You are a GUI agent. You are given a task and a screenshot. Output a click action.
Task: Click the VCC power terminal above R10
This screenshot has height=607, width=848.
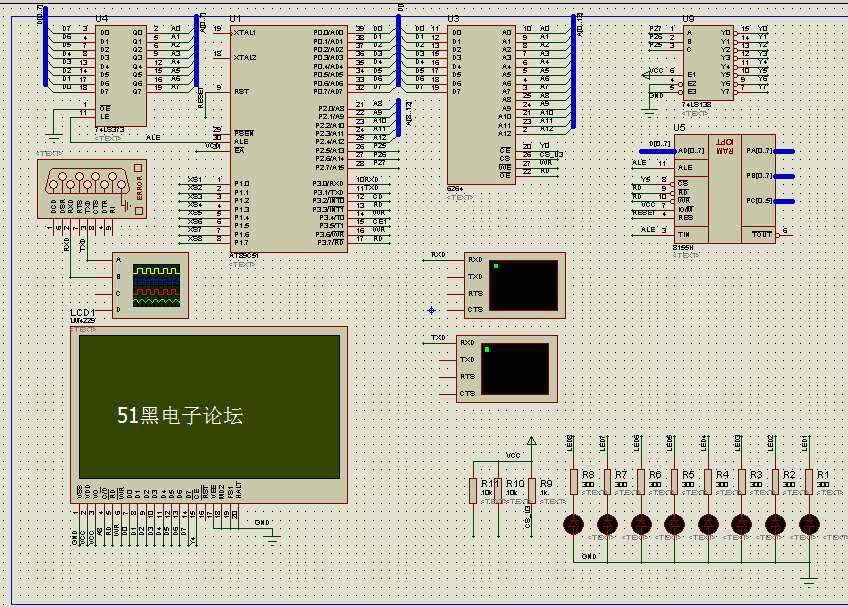531,441
